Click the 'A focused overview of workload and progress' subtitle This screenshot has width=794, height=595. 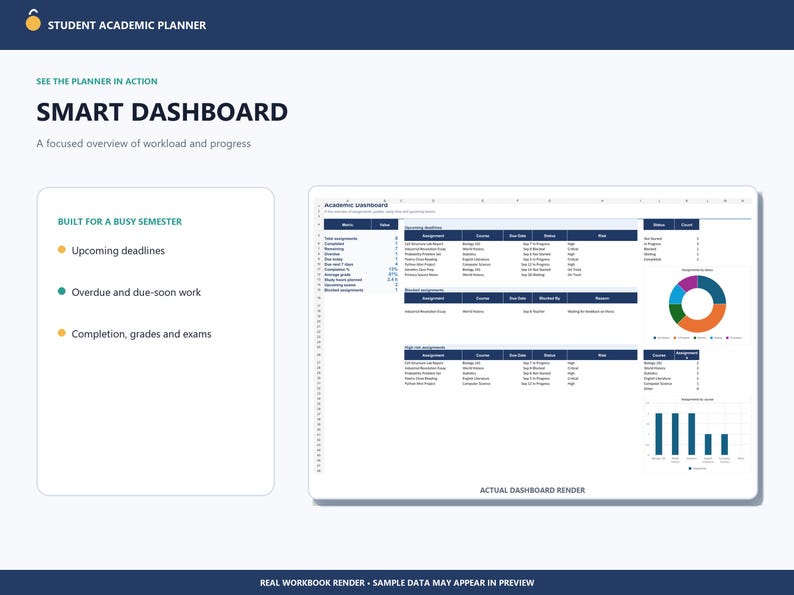point(143,143)
